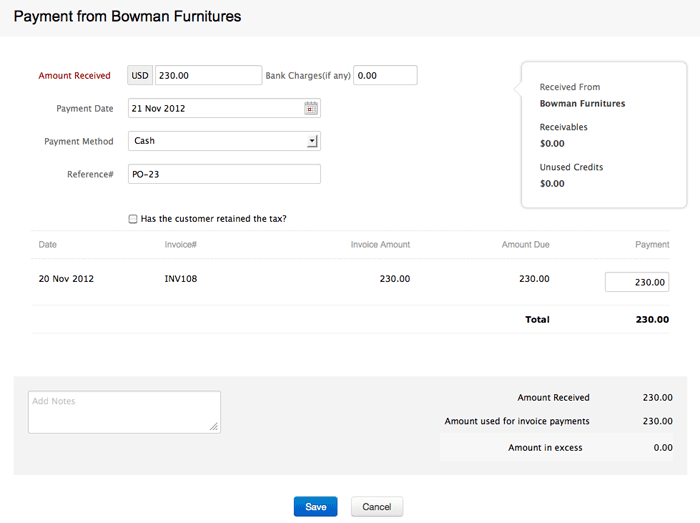Image resolution: width=700 pixels, height=523 pixels.
Task: Click the Payment Date field showing 21 Nov 2012
Action: pos(224,108)
